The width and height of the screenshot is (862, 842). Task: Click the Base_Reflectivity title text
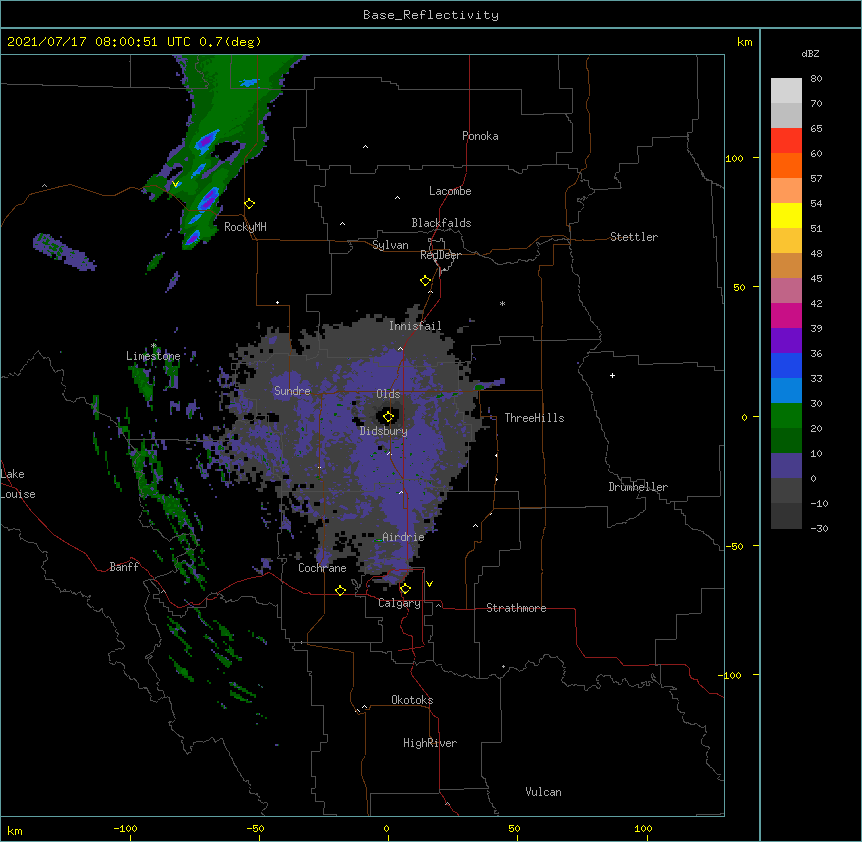click(x=430, y=15)
